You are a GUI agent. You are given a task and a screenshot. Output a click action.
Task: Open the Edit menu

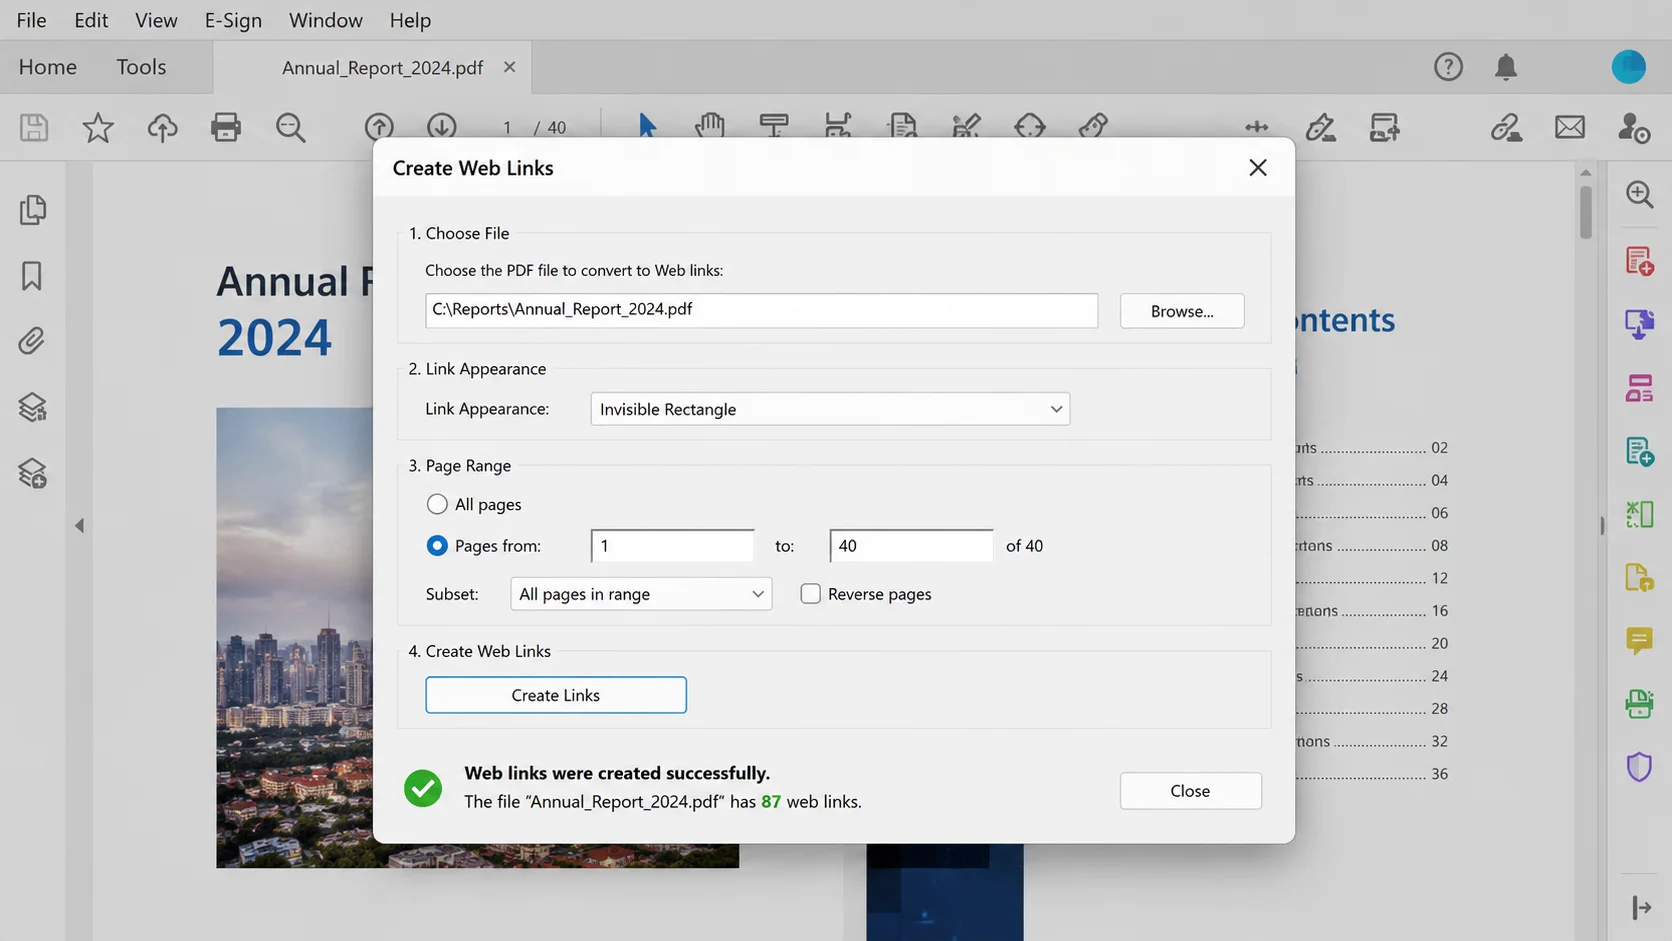(91, 20)
